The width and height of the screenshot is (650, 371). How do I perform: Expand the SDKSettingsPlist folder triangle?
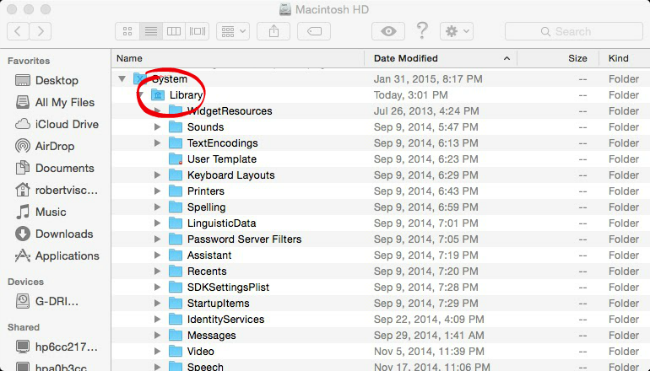point(157,287)
